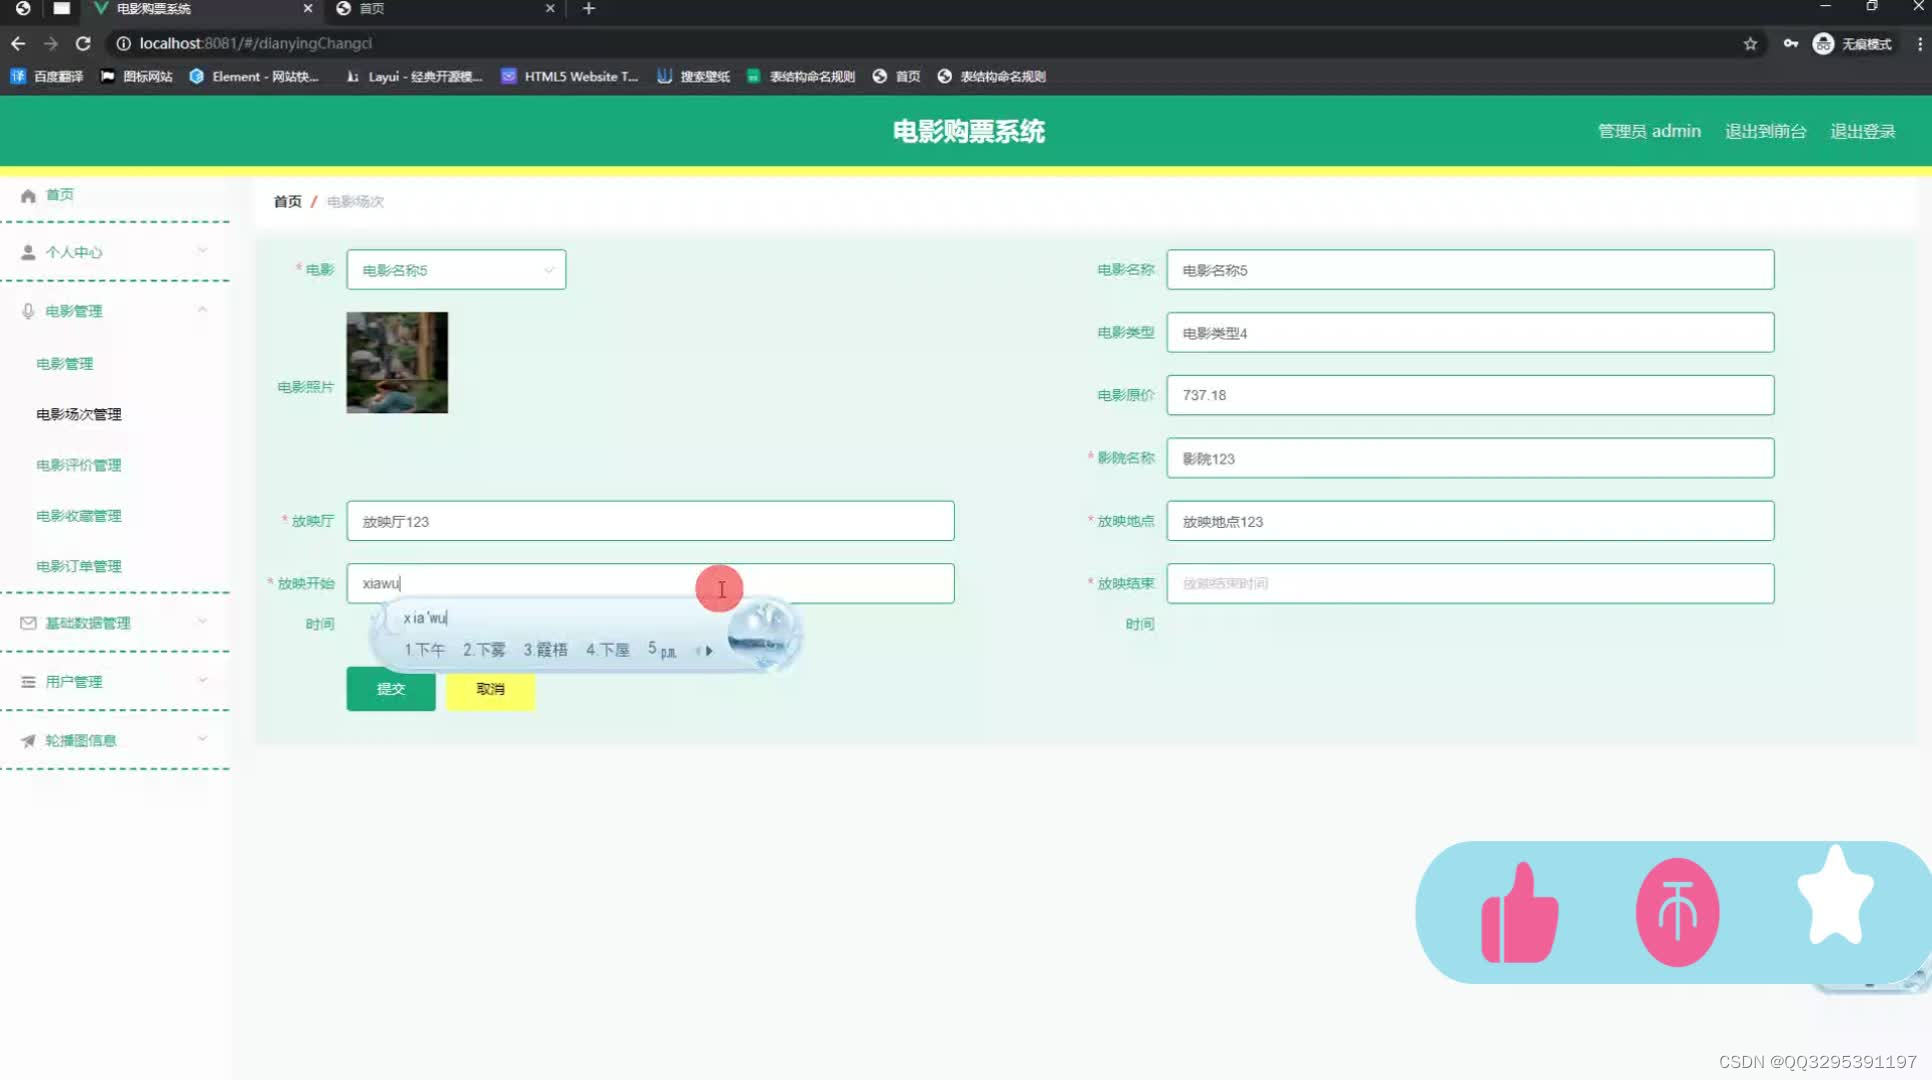Open 电影评价管理 submenu item

point(79,465)
